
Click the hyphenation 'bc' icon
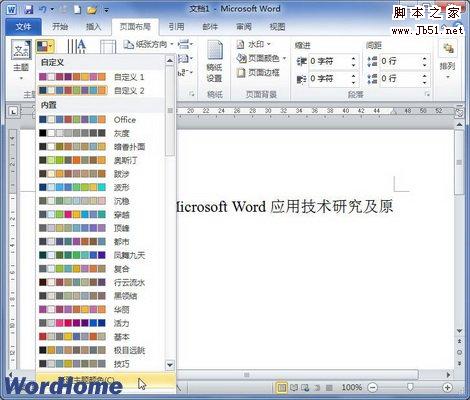(x=183, y=73)
